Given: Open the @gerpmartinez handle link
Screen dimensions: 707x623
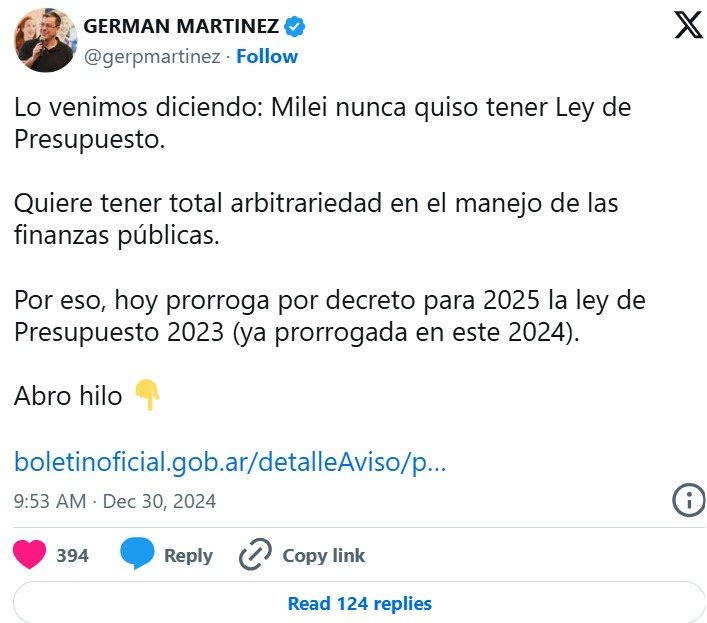Looking at the screenshot, I should [151, 56].
